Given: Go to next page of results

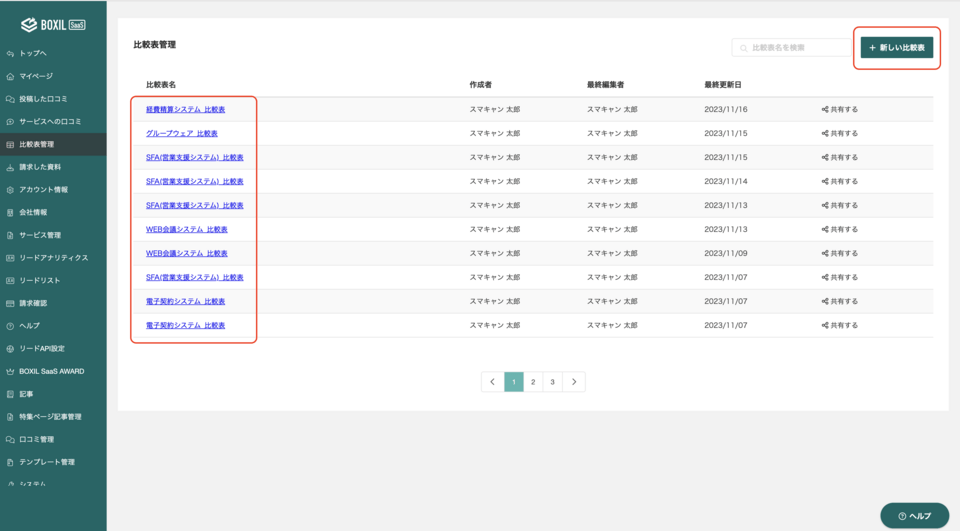Looking at the screenshot, I should tap(573, 382).
